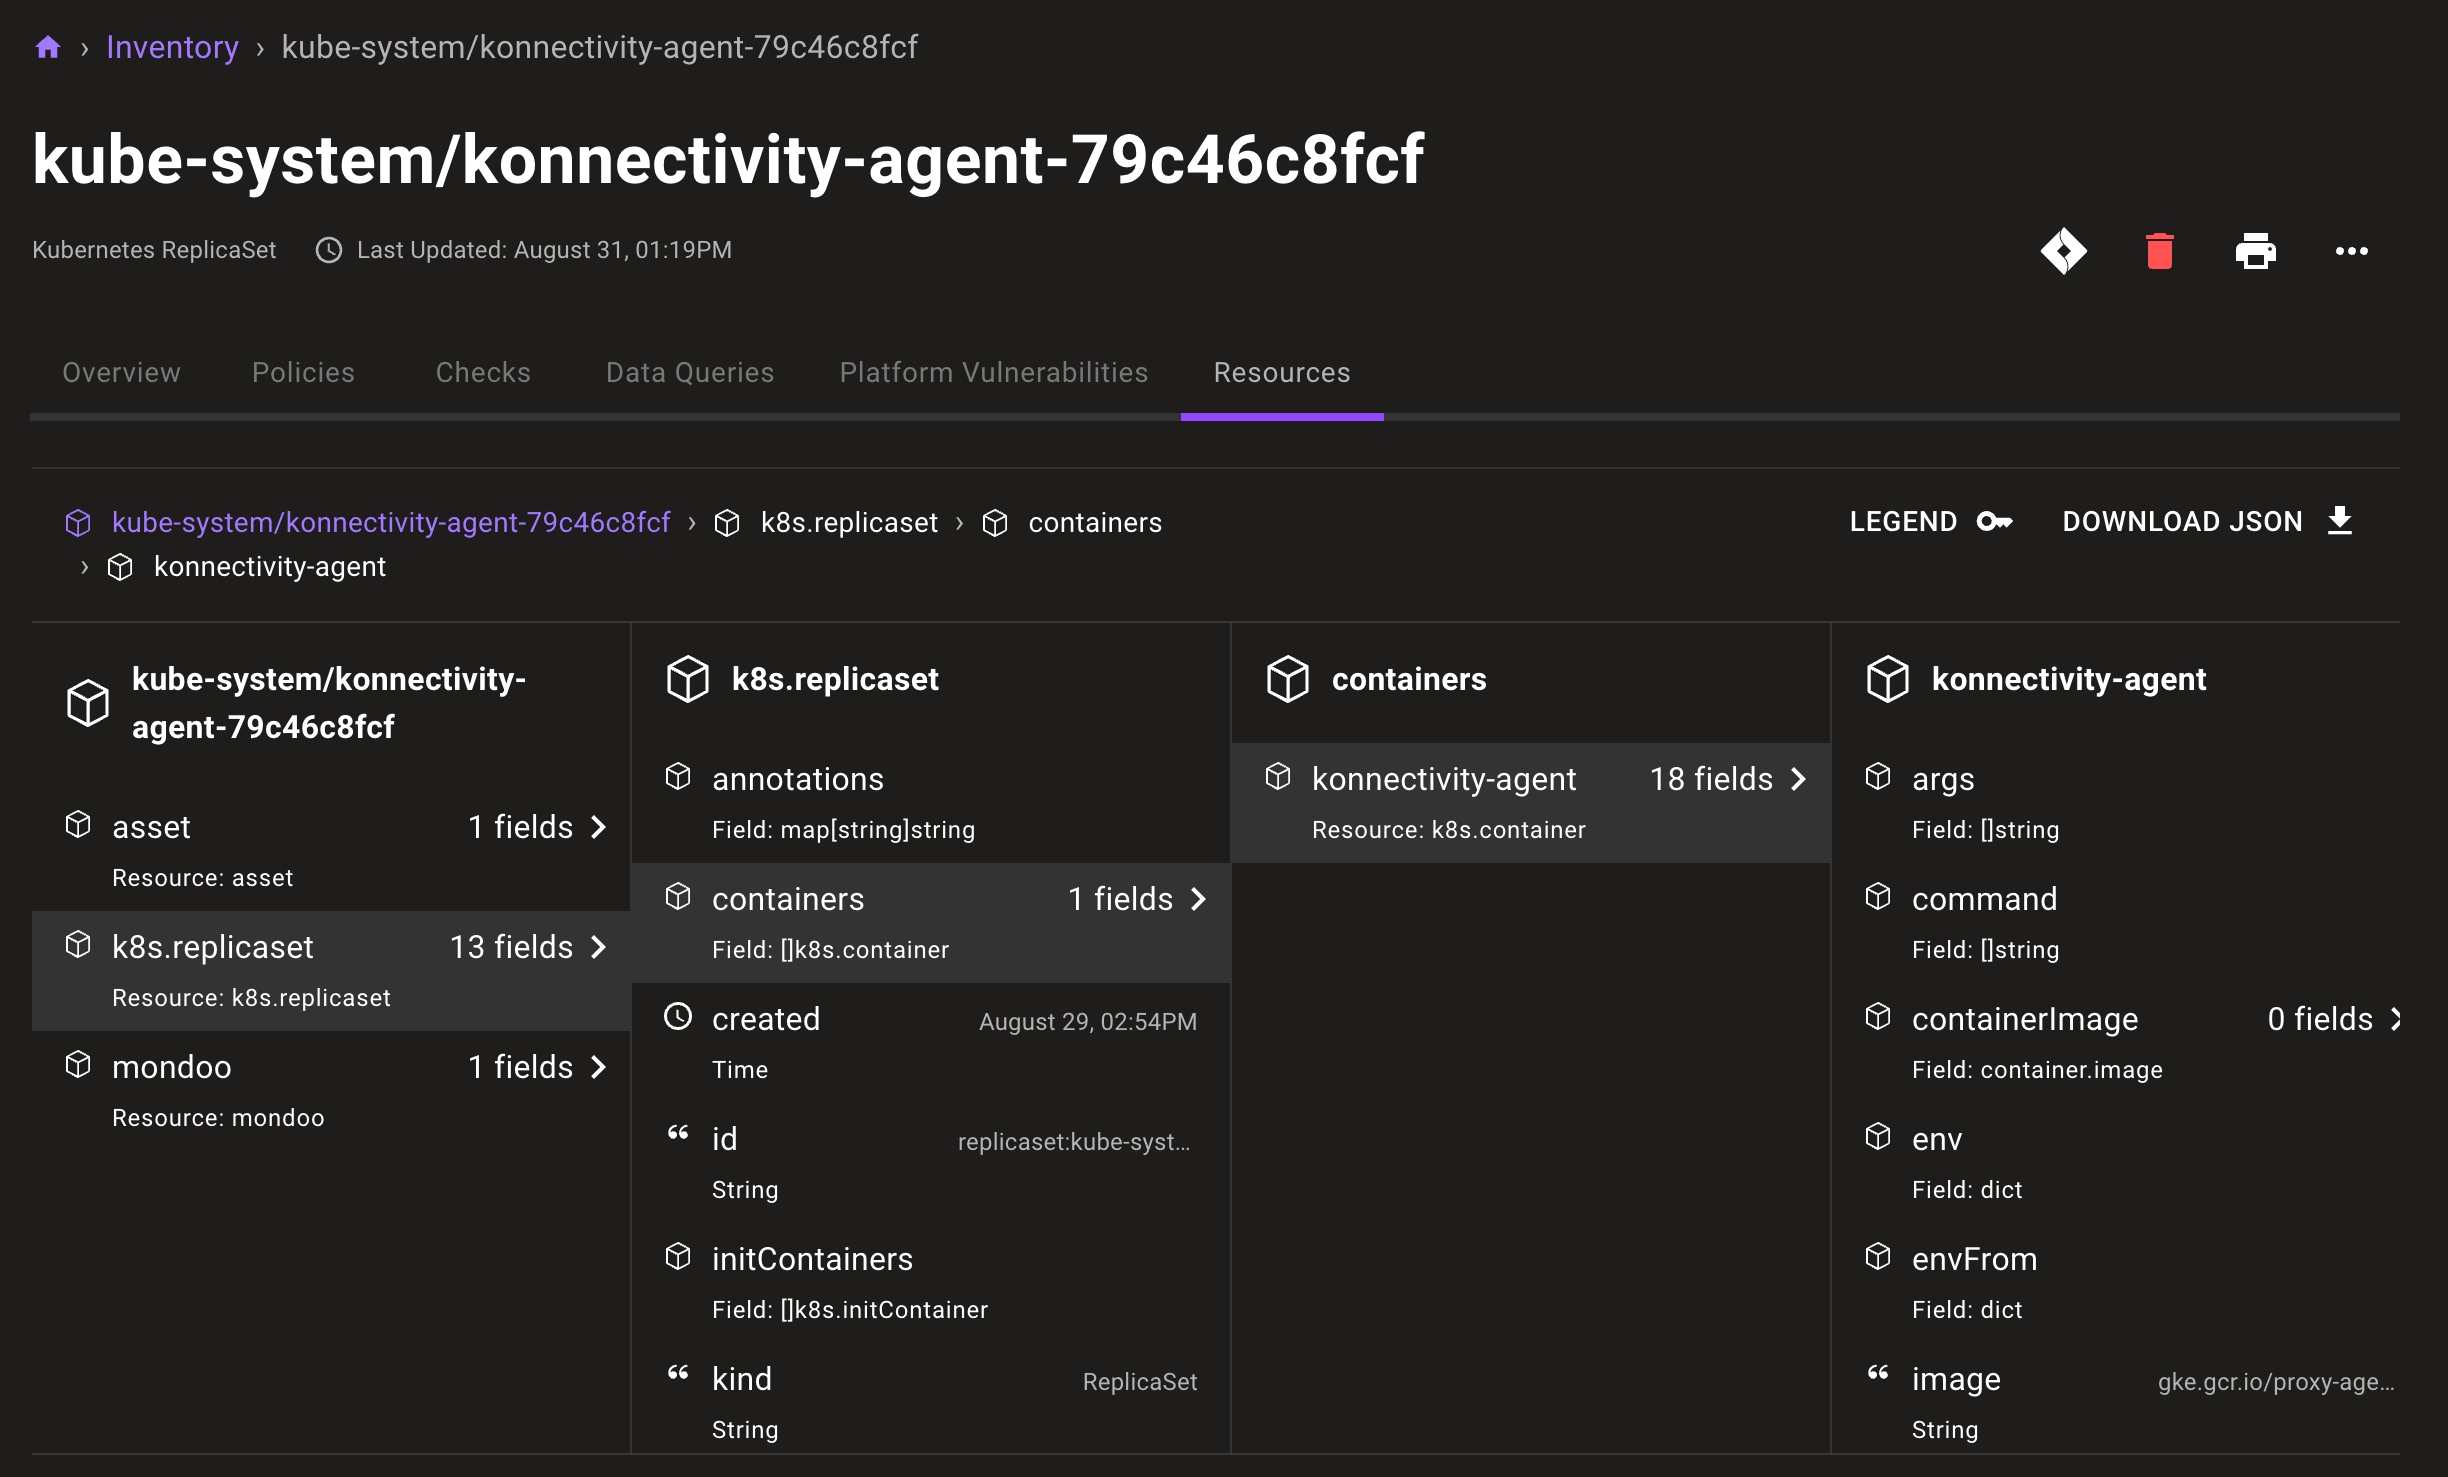Select the Platform Vulnerabilities tab
This screenshot has height=1477, width=2448.
coord(993,372)
